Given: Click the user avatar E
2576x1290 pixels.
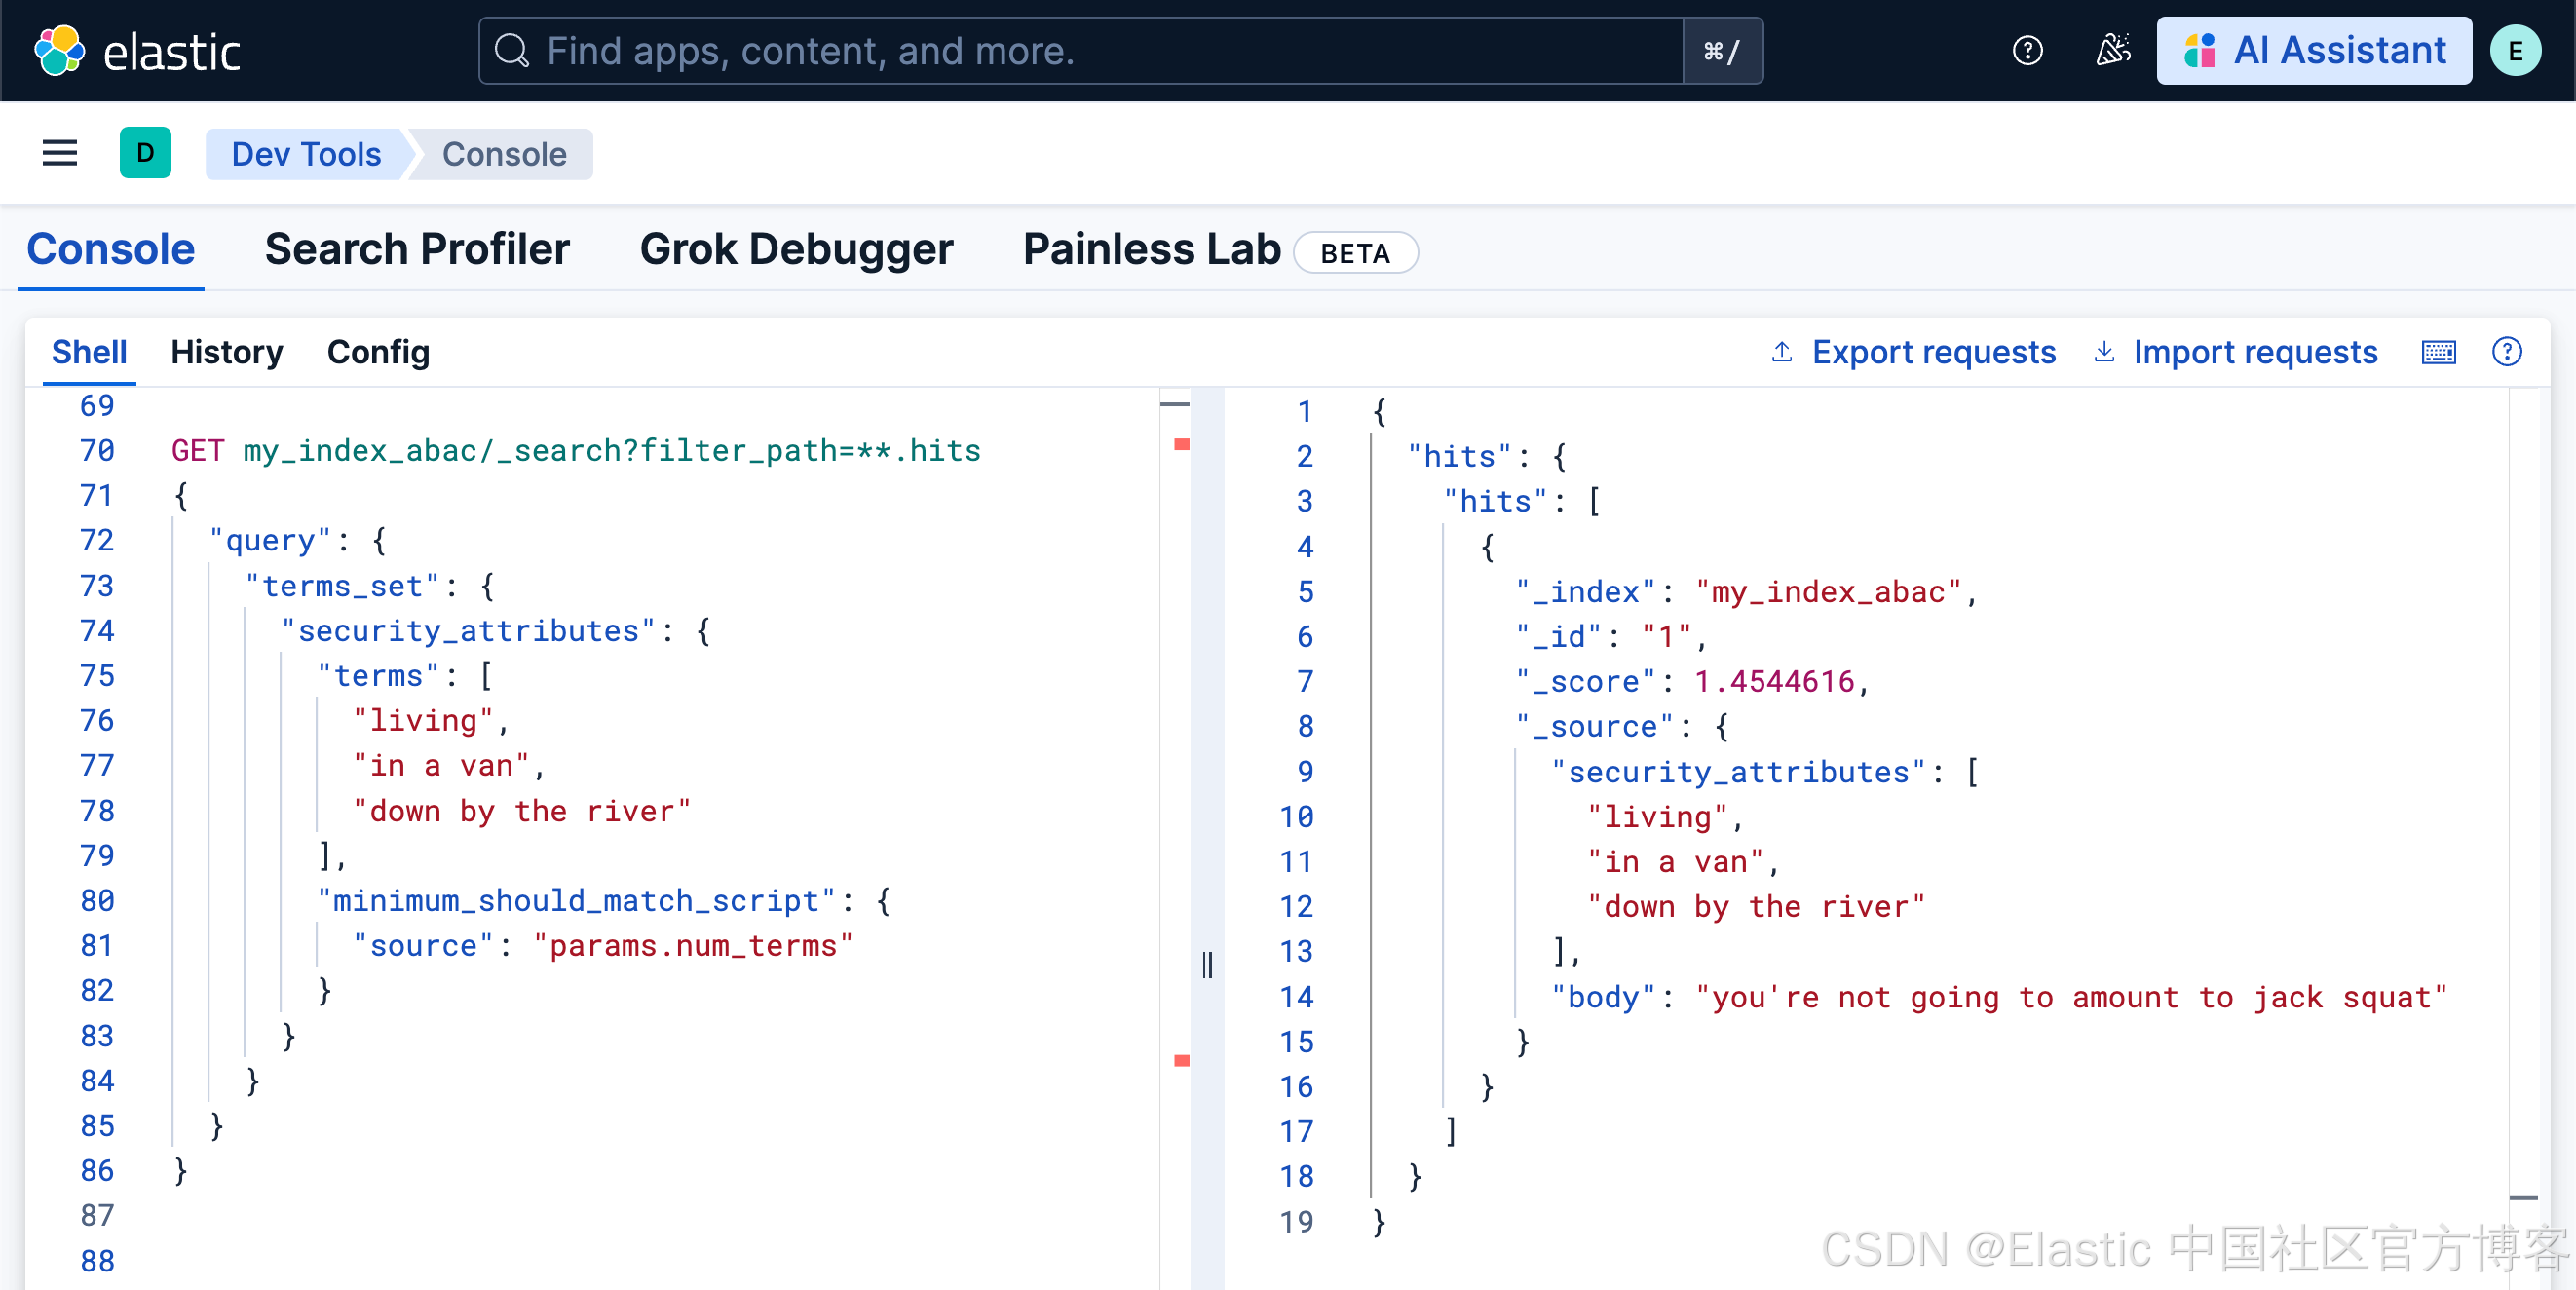Looking at the screenshot, I should point(2514,51).
